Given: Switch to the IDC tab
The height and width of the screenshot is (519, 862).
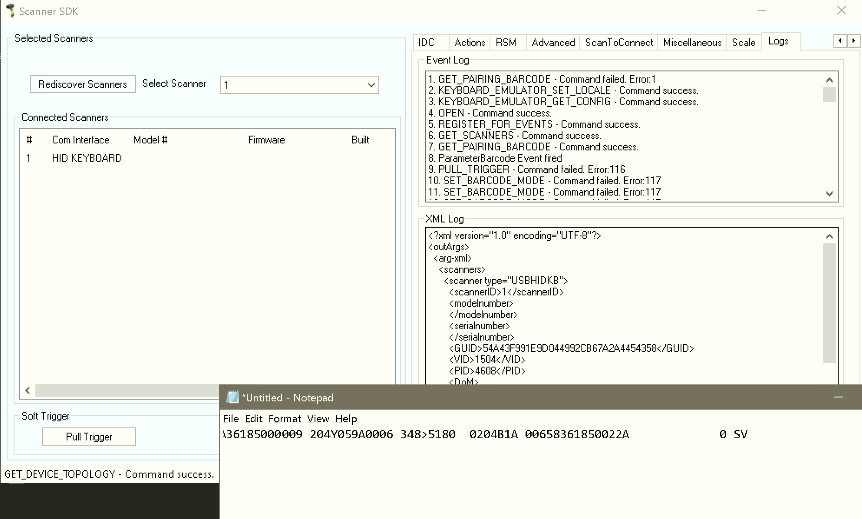Looking at the screenshot, I should pyautogui.click(x=426, y=42).
